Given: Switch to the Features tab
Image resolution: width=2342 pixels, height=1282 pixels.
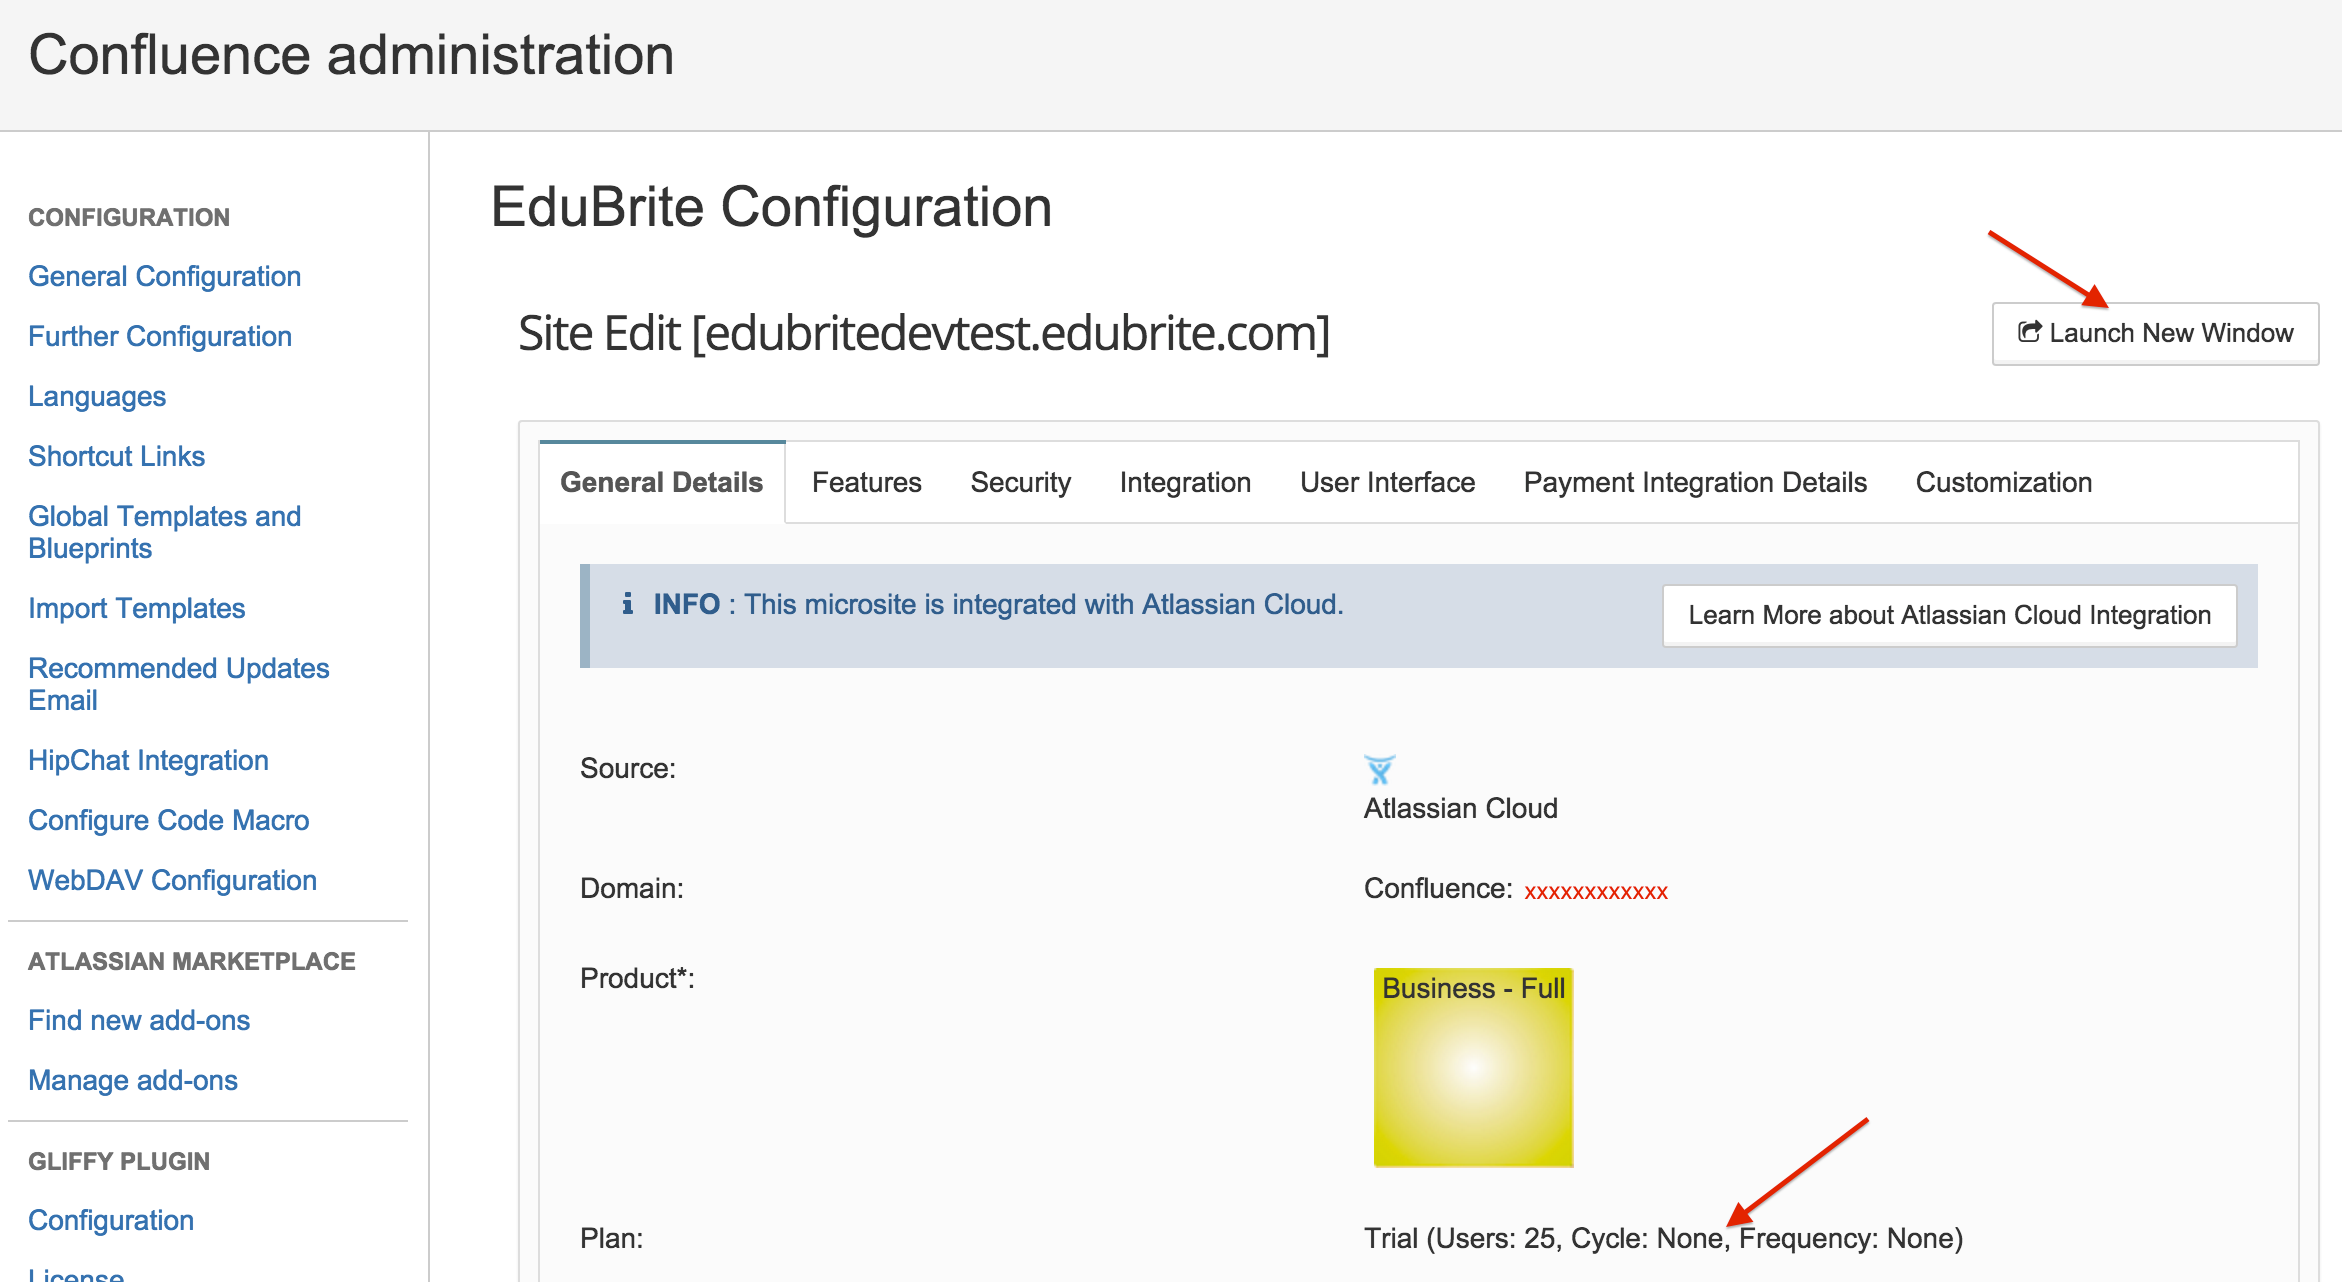Looking at the screenshot, I should click(866, 482).
